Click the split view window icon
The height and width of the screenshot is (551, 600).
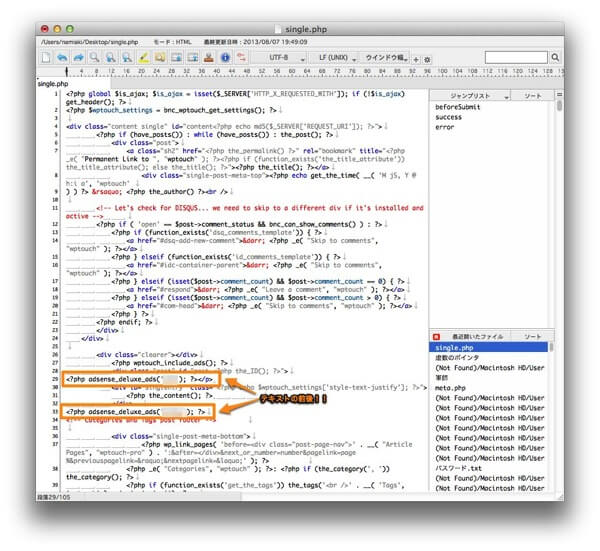pyautogui.click(x=176, y=58)
